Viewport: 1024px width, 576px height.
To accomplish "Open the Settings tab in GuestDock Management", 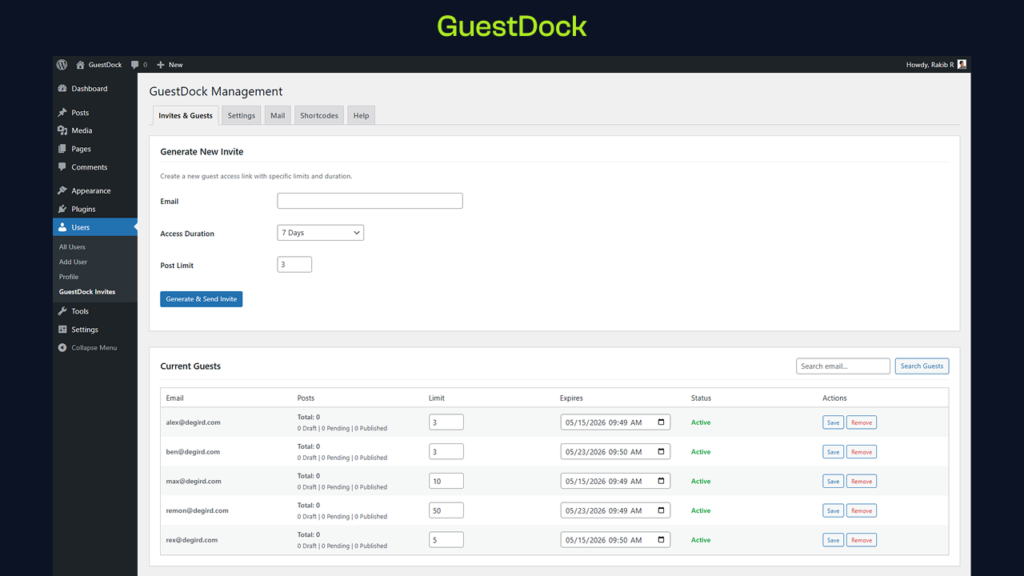I will point(241,116).
